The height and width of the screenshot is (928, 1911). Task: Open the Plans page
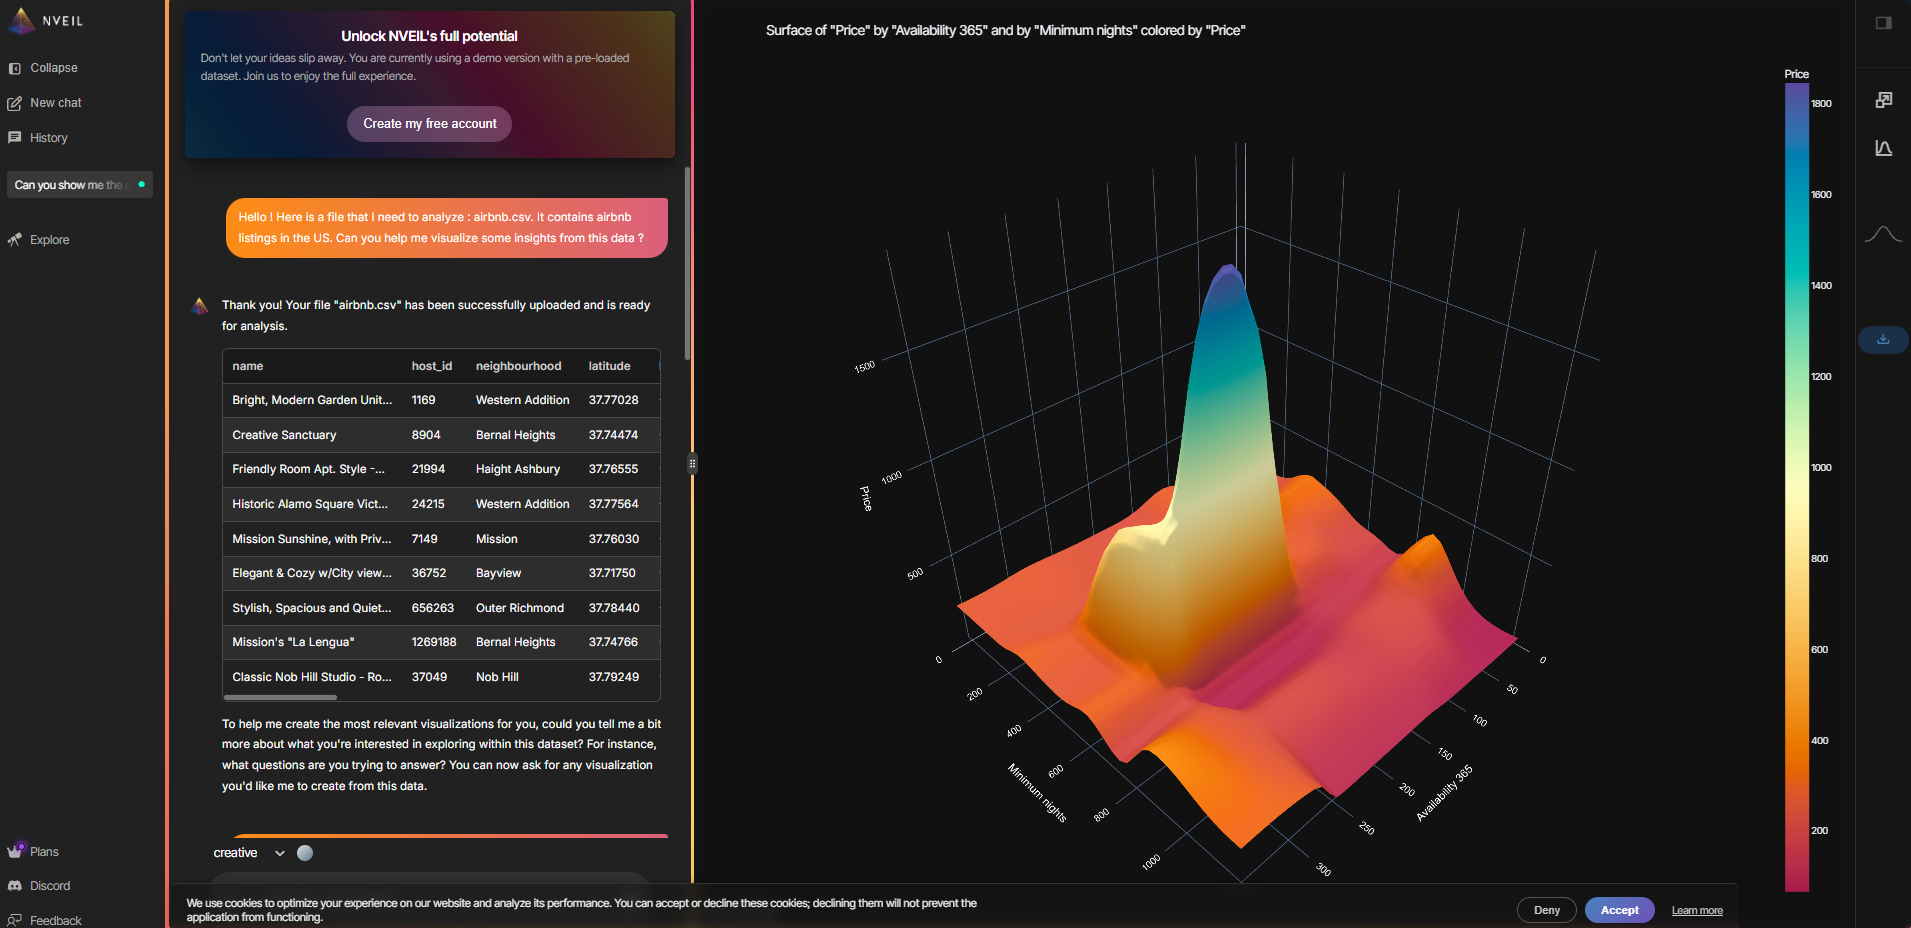point(44,852)
